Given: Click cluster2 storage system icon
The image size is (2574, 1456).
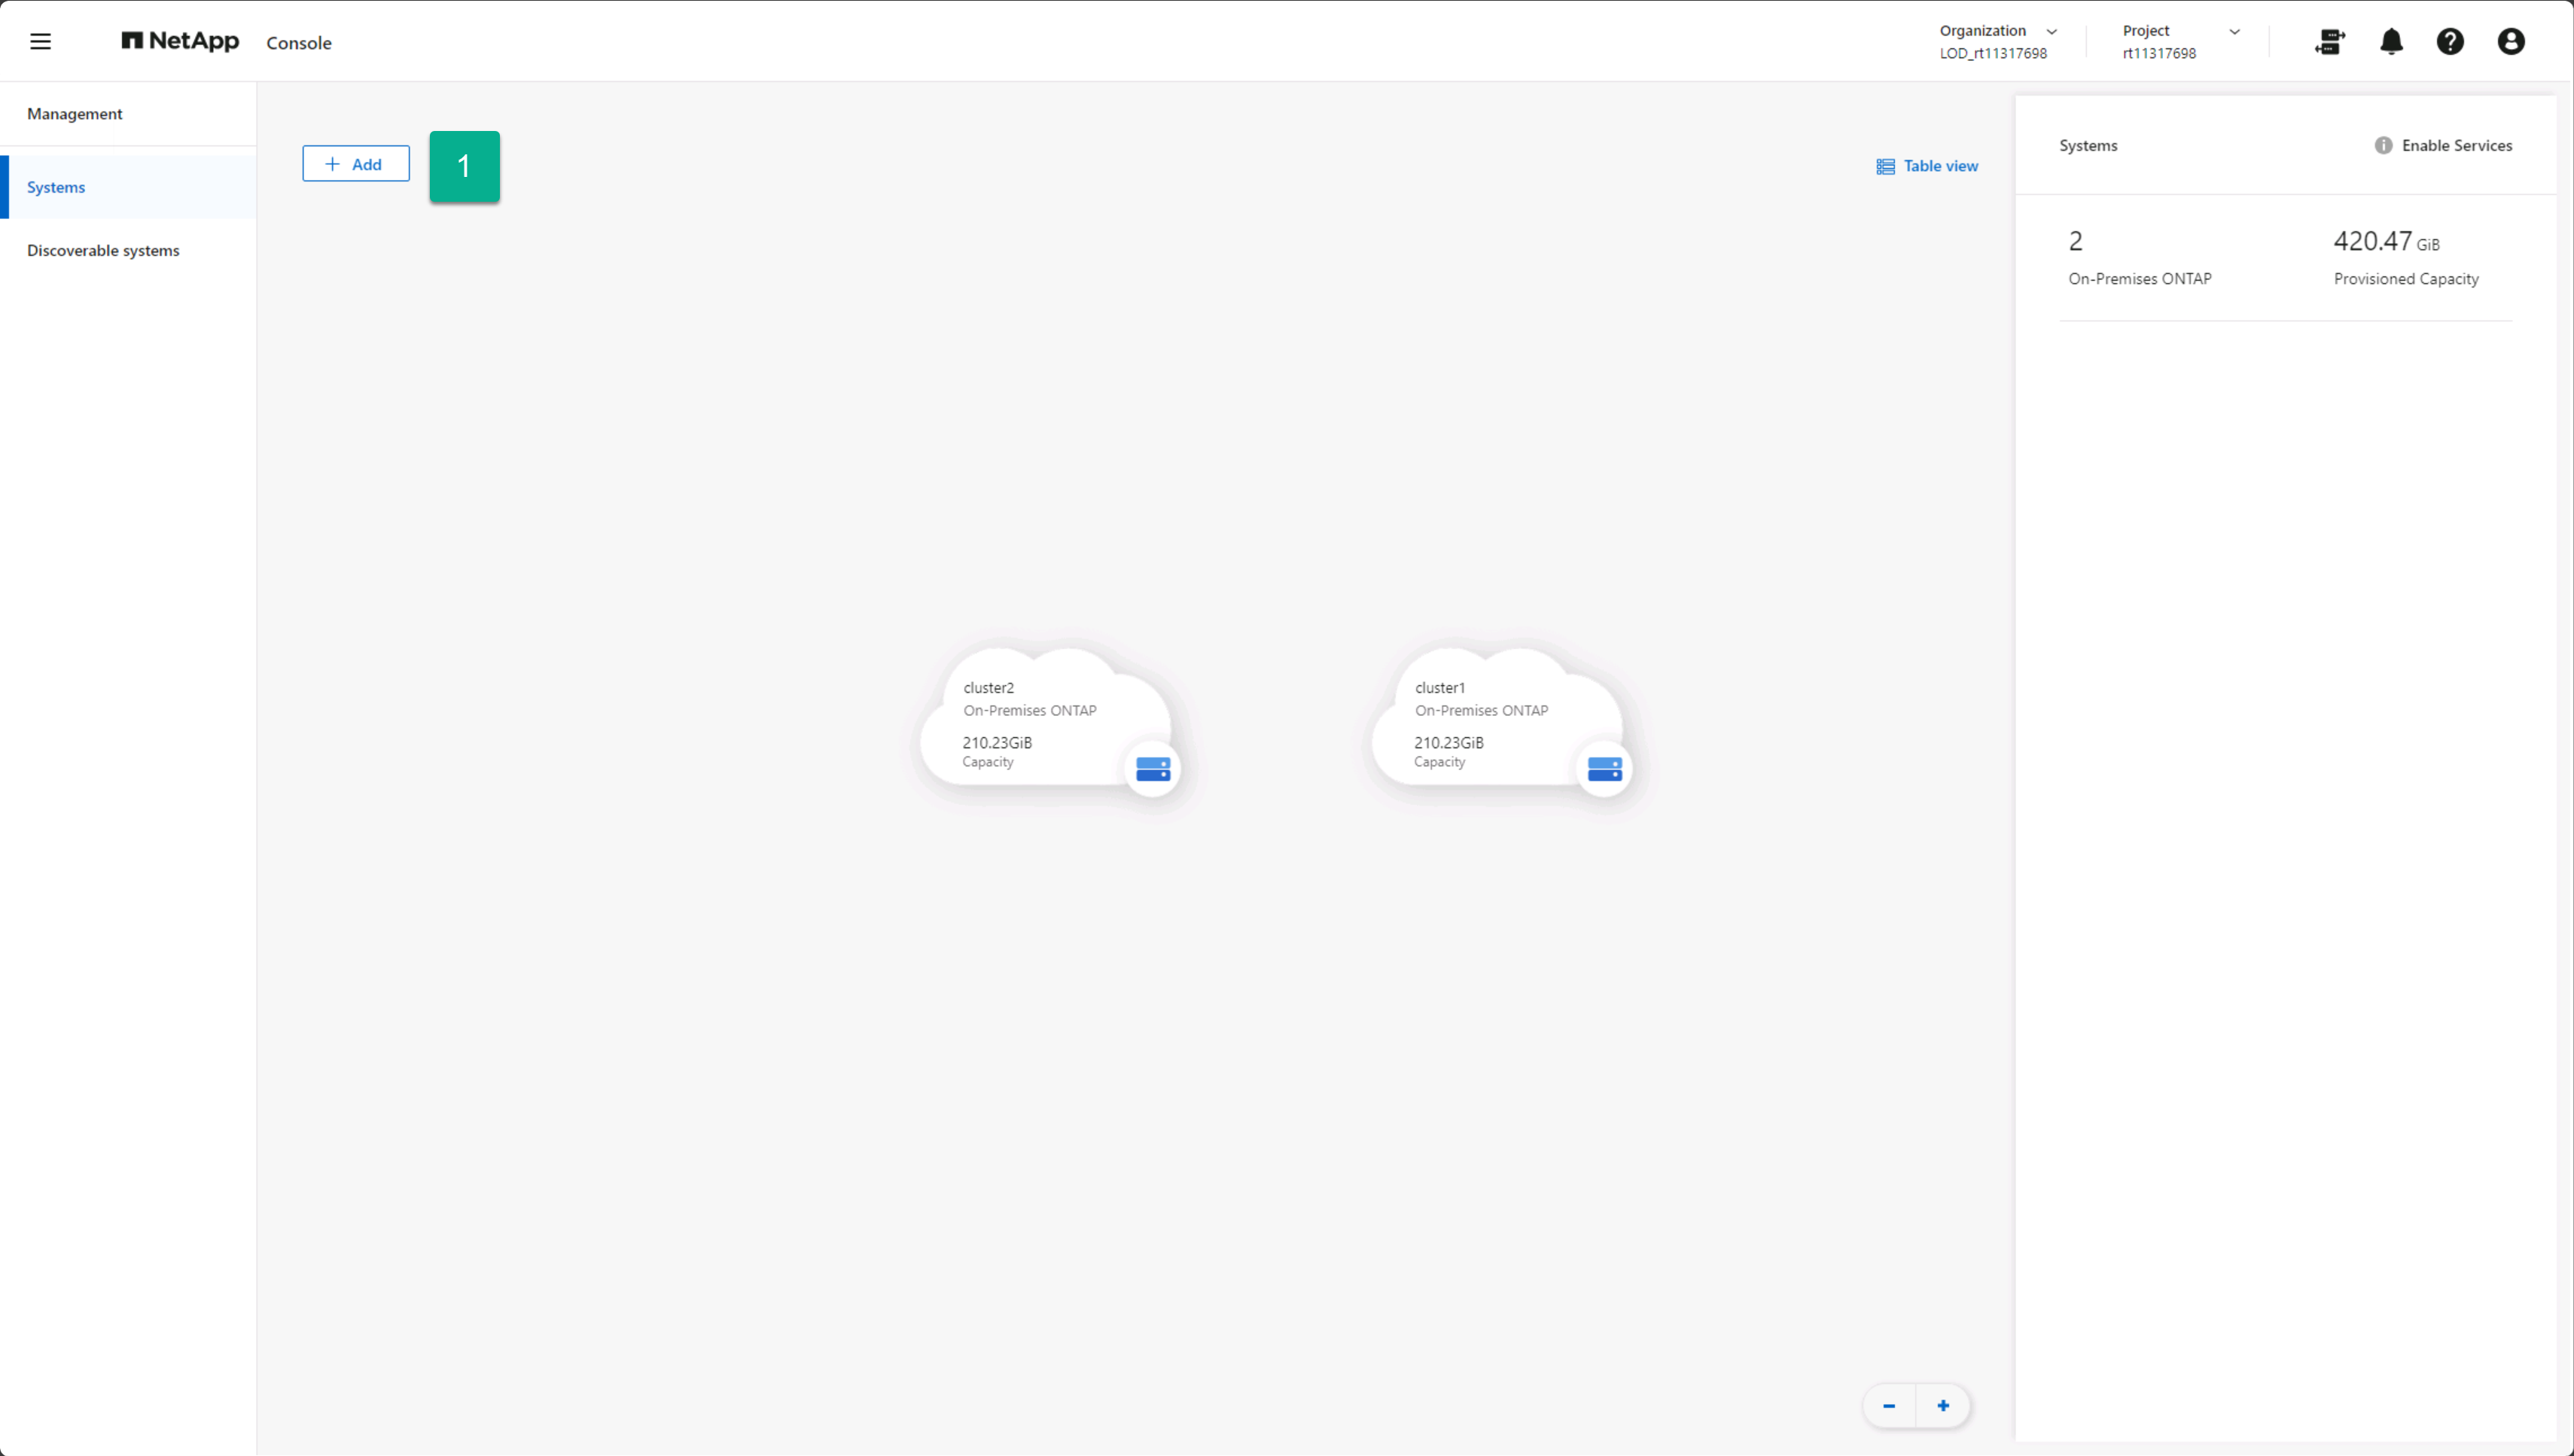Looking at the screenshot, I should click(1152, 768).
